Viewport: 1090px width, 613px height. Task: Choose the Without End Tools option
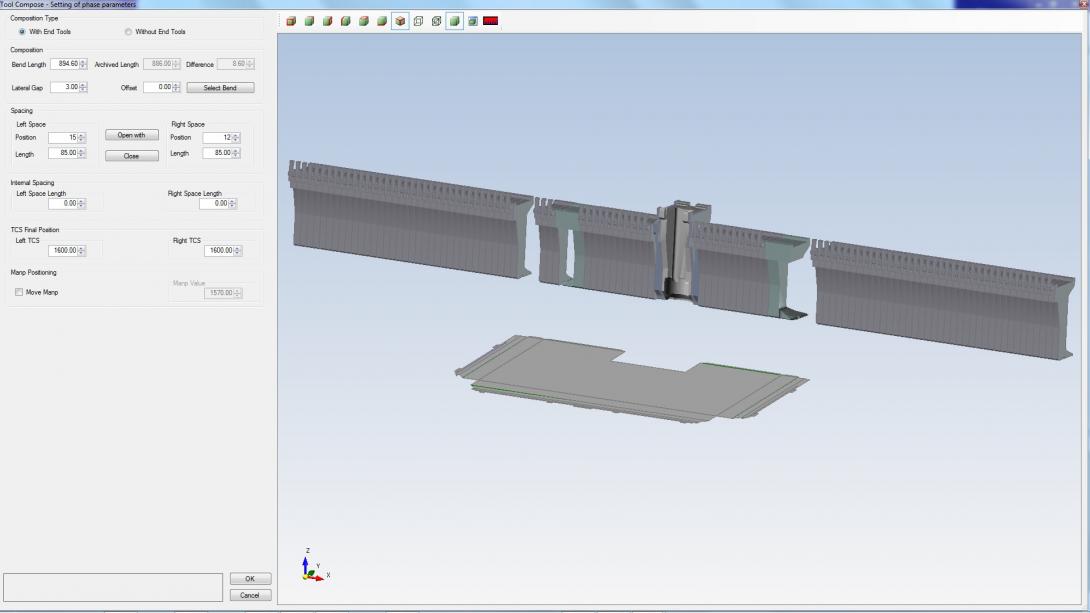click(x=128, y=32)
